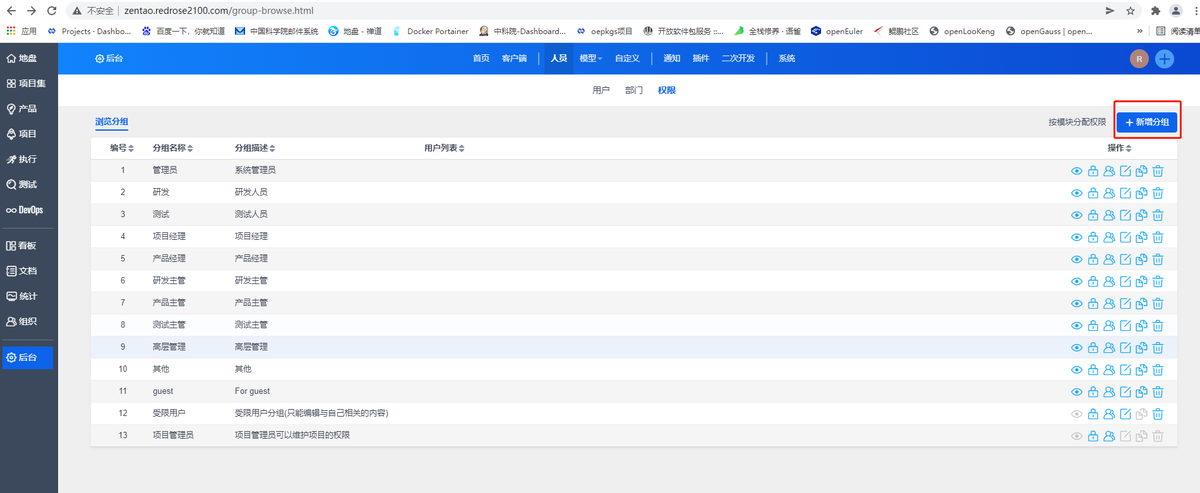Switch to the 部门 sub-tab

coord(634,91)
